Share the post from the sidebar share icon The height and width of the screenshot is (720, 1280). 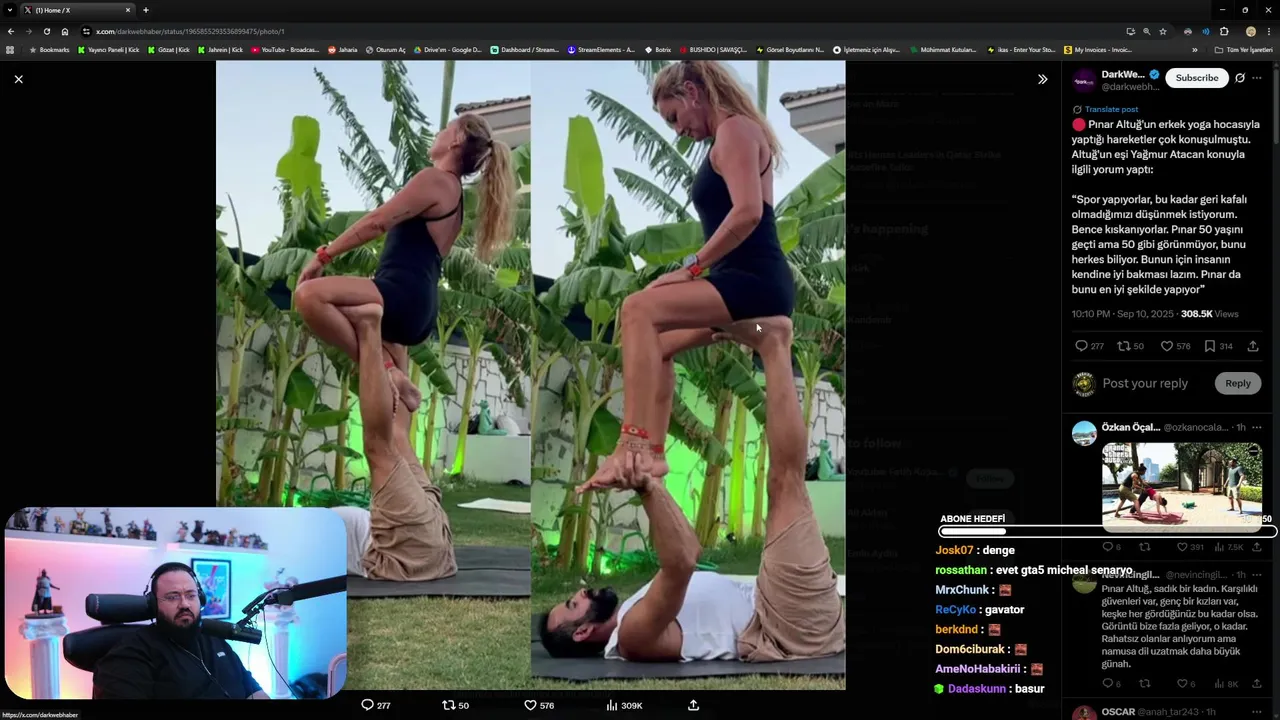pos(1253,346)
